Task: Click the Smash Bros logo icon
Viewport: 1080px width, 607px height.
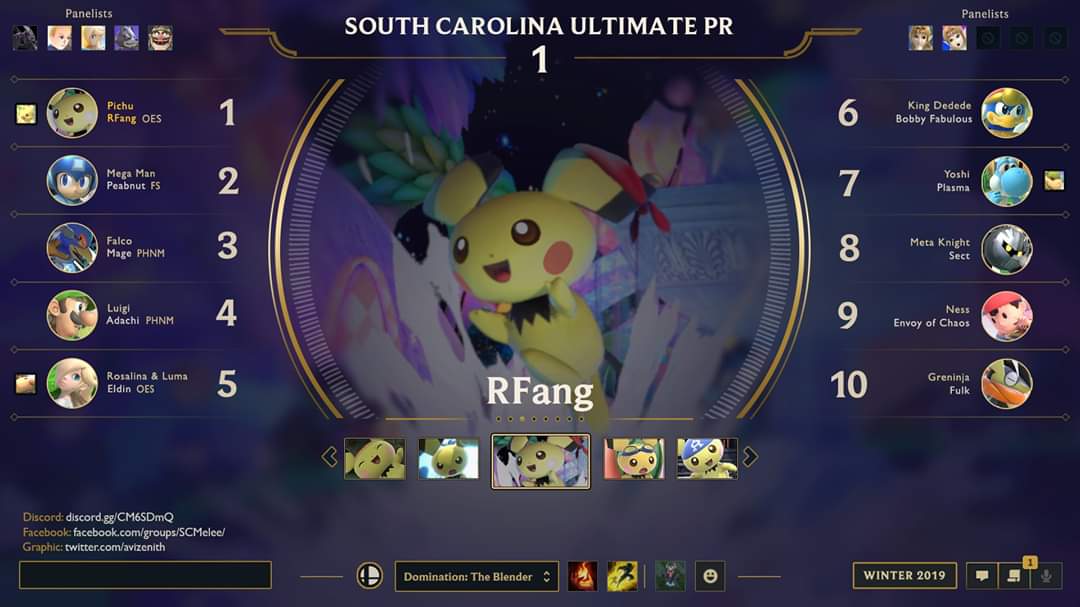Action: 370,575
